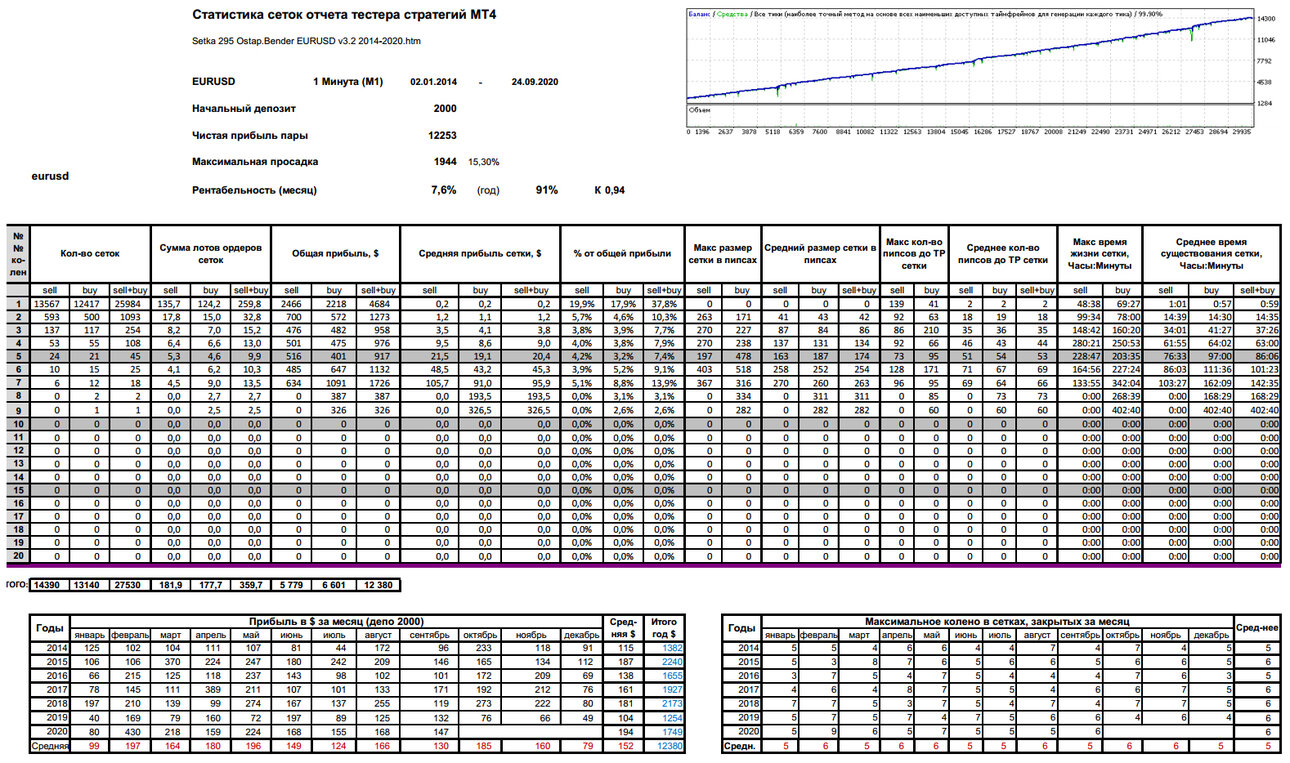Click "Баланс" in the chart legend
Image resolution: width=1290 pixels, height=763 pixels.
tap(700, 14)
